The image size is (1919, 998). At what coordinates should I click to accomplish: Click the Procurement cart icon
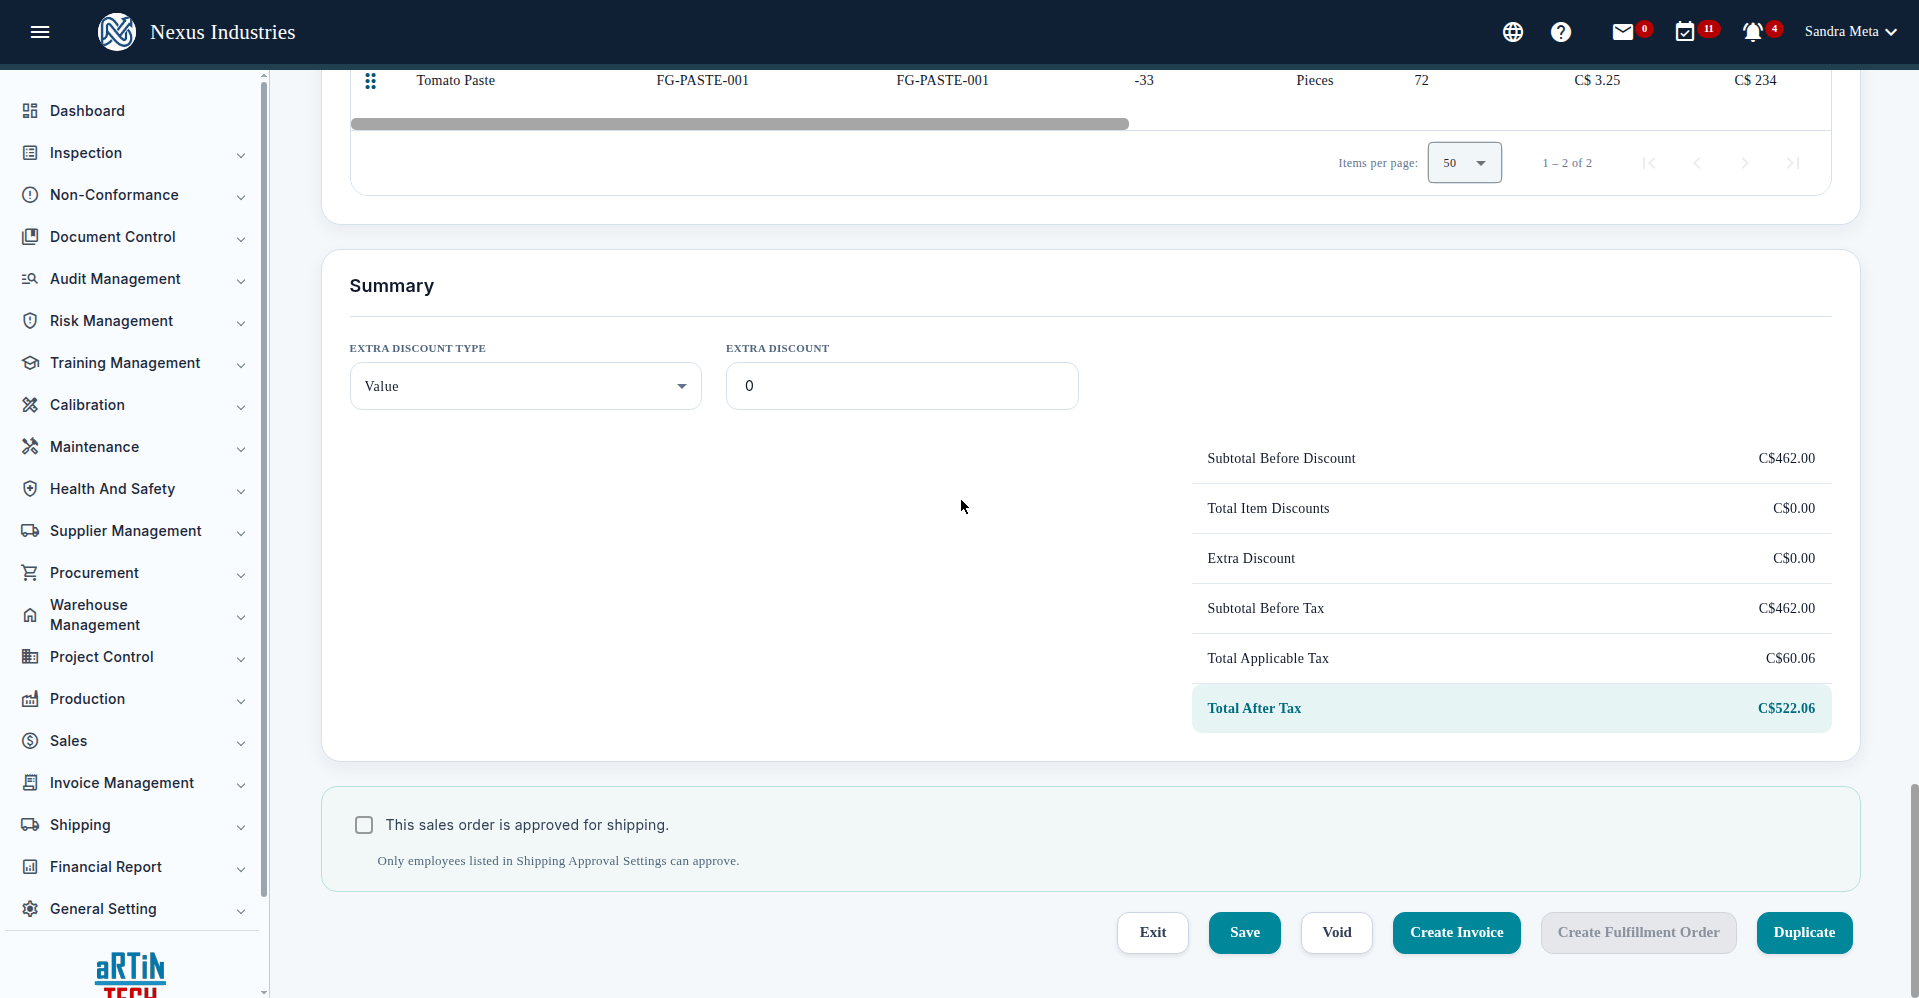point(30,573)
